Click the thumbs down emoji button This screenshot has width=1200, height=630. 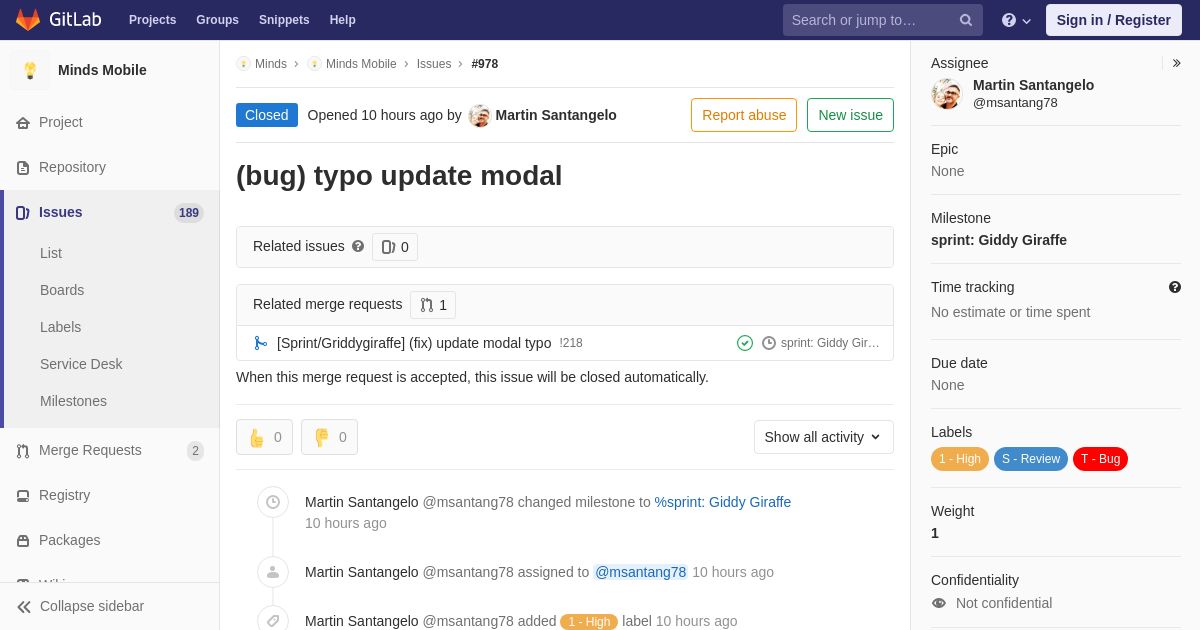(329, 437)
